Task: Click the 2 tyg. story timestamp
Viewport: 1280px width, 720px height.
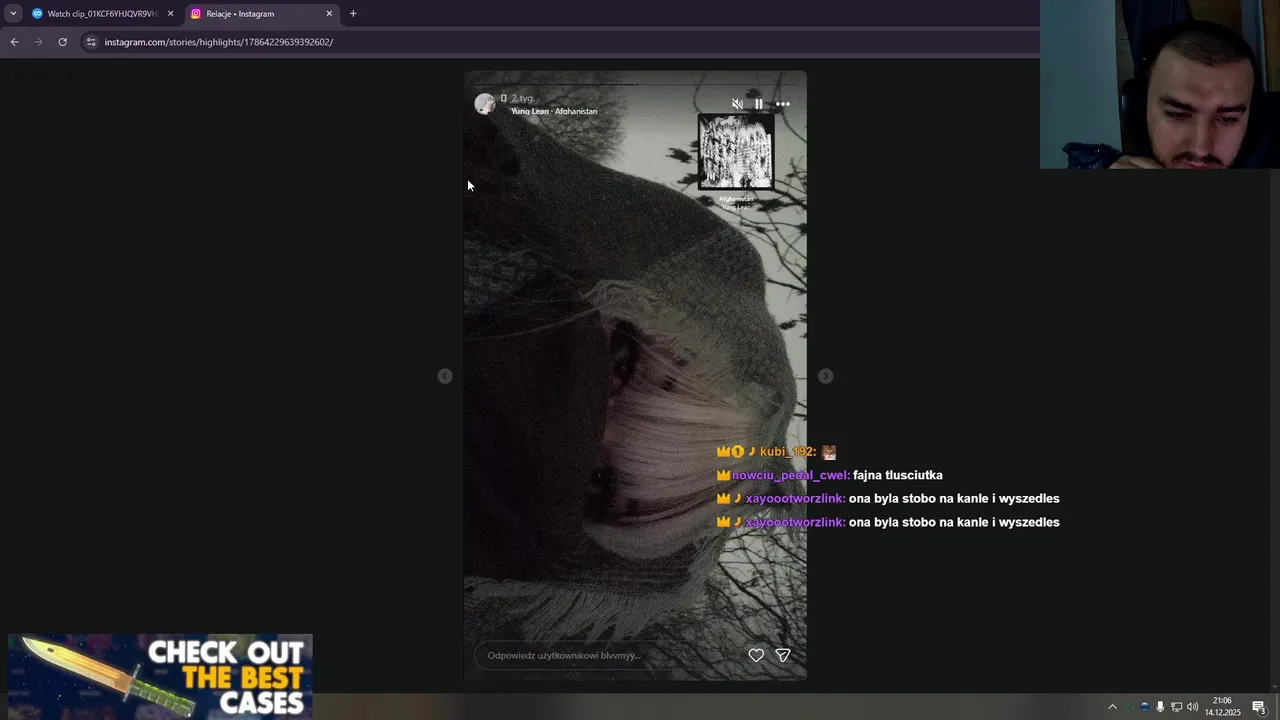Action: pyautogui.click(x=523, y=98)
